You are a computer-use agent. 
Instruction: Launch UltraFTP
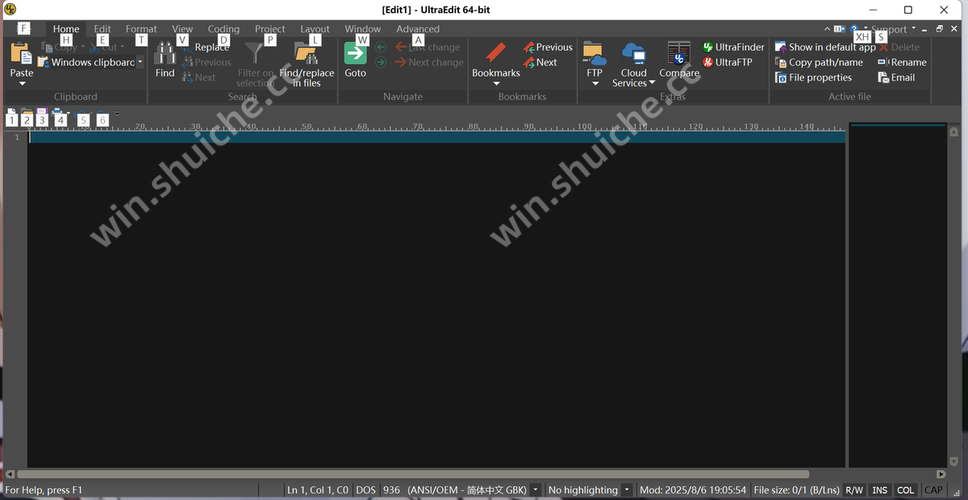point(728,62)
